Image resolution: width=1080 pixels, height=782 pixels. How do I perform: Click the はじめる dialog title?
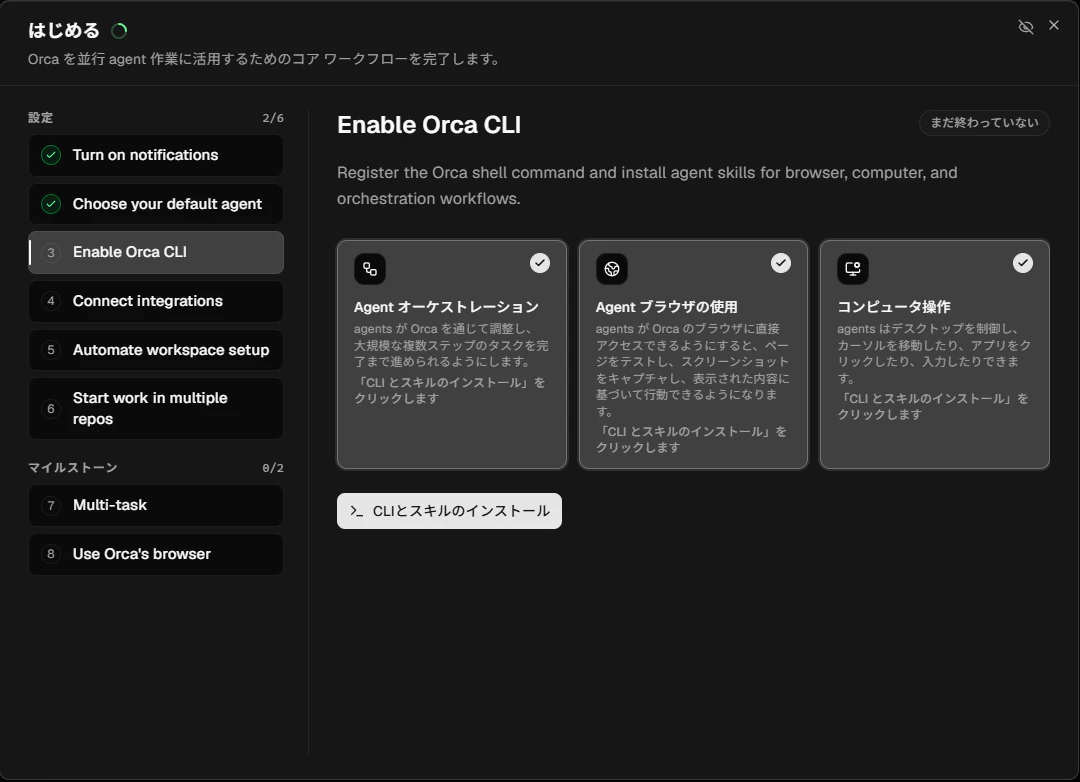pos(63,30)
